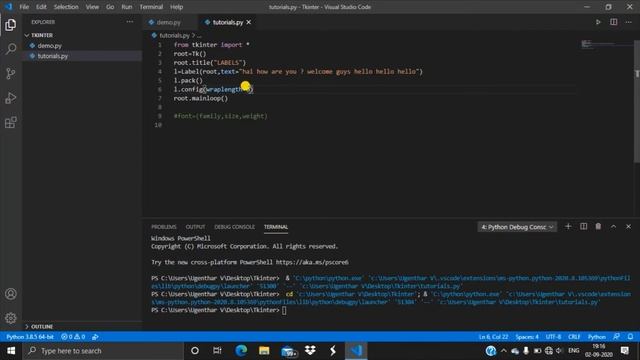Select Python 3.8.5 64-bit interpreter in status bar
This screenshot has height=360, width=640.
pyautogui.click(x=30, y=337)
